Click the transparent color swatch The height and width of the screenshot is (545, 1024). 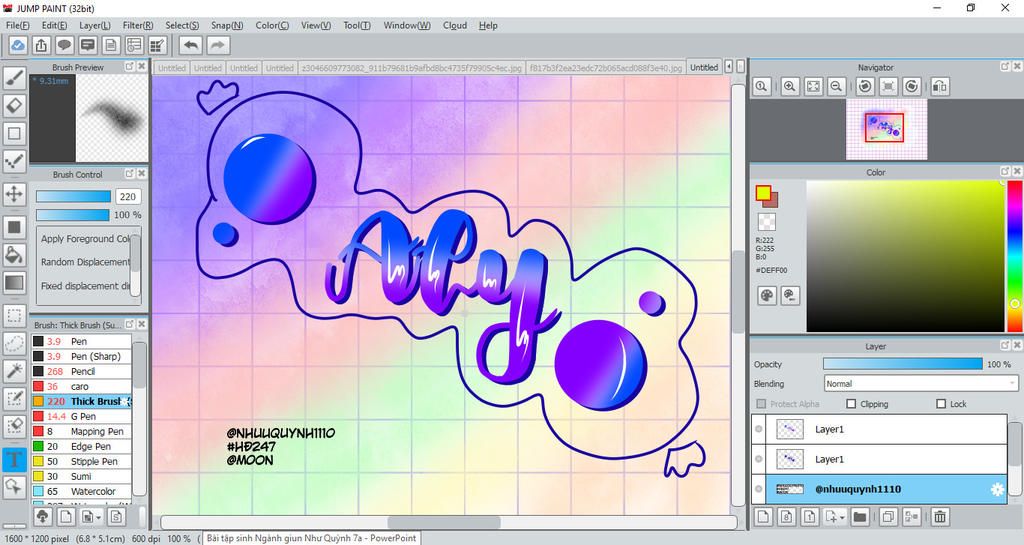click(x=767, y=221)
